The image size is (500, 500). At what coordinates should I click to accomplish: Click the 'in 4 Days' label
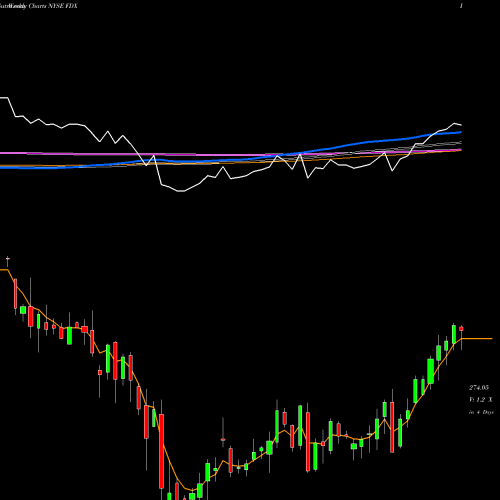(x=481, y=412)
